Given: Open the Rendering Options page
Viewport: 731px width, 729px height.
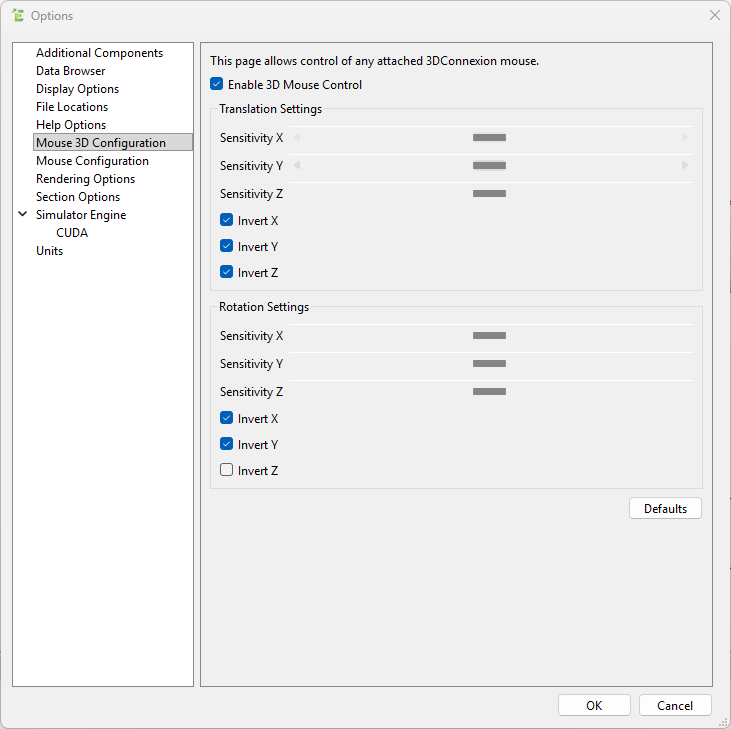Looking at the screenshot, I should tap(85, 179).
